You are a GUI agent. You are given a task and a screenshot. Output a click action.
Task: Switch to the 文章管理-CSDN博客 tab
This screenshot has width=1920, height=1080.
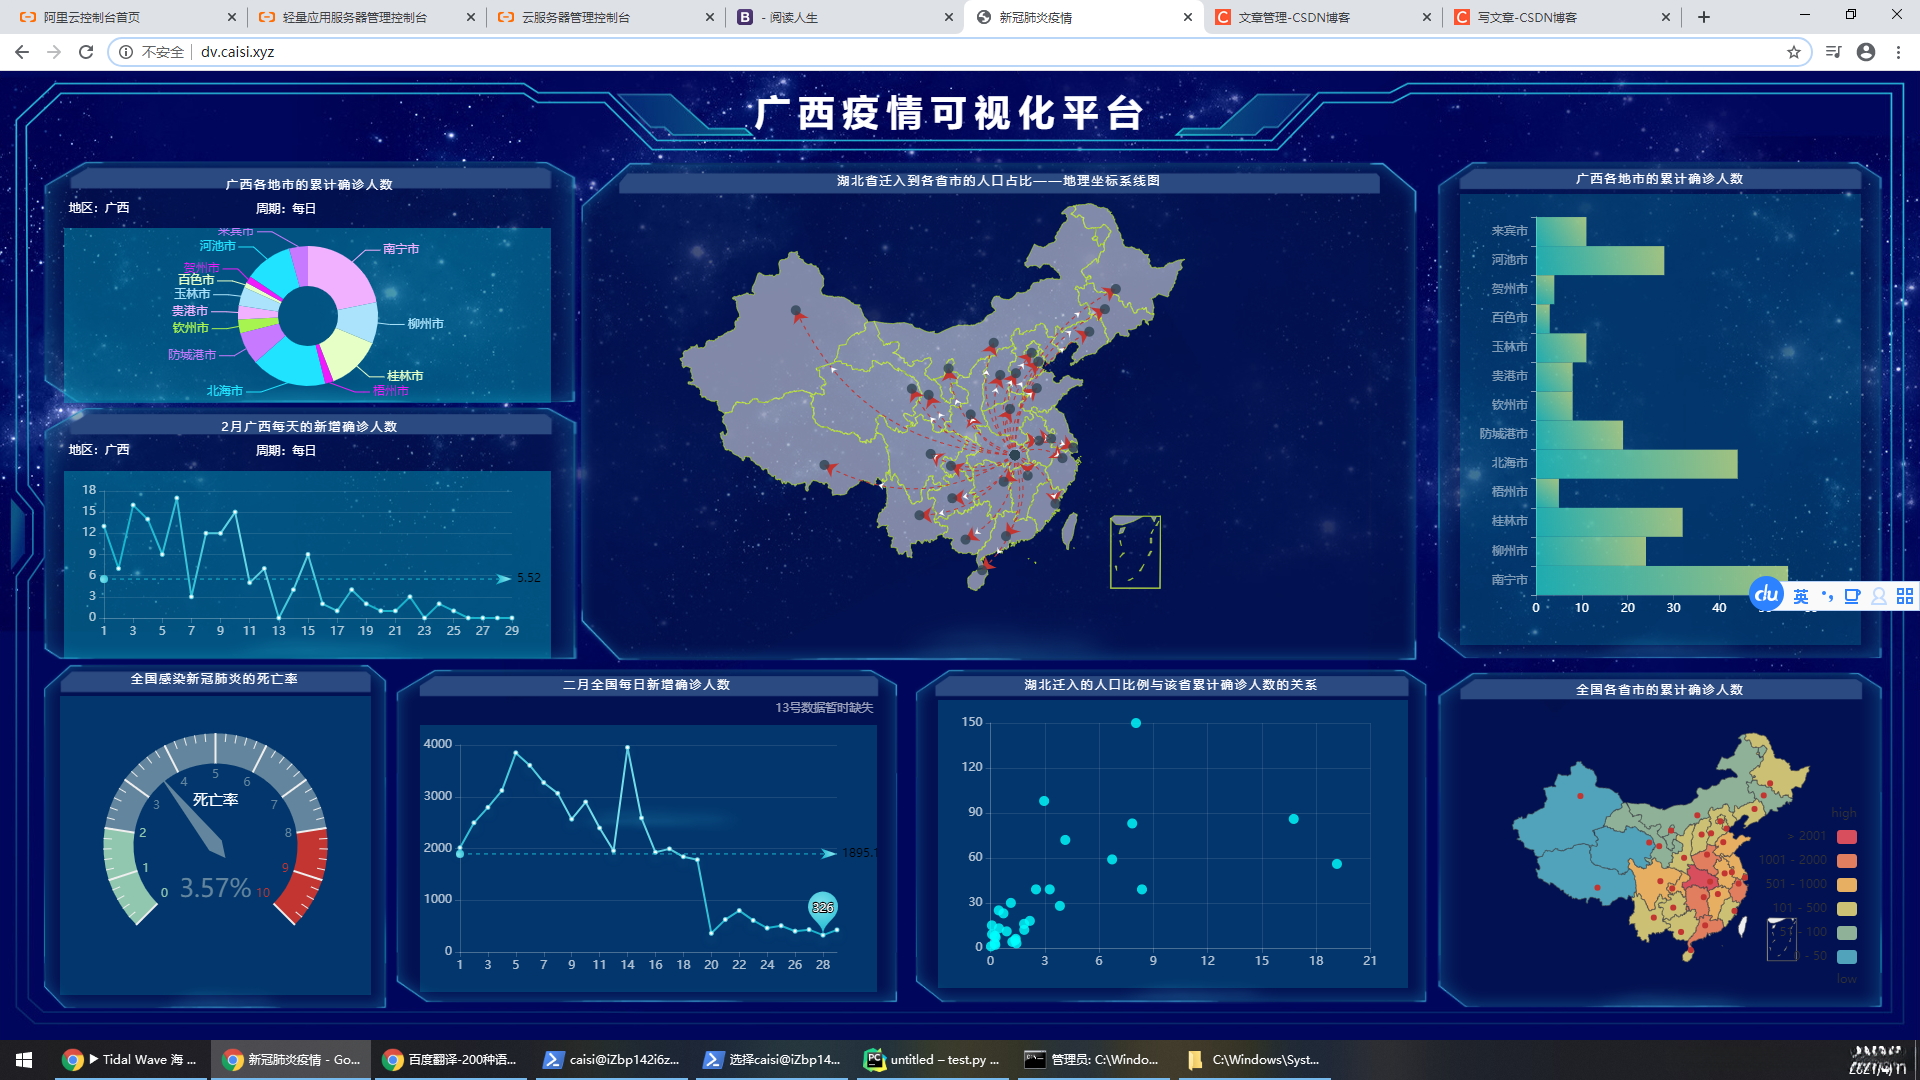point(1294,17)
